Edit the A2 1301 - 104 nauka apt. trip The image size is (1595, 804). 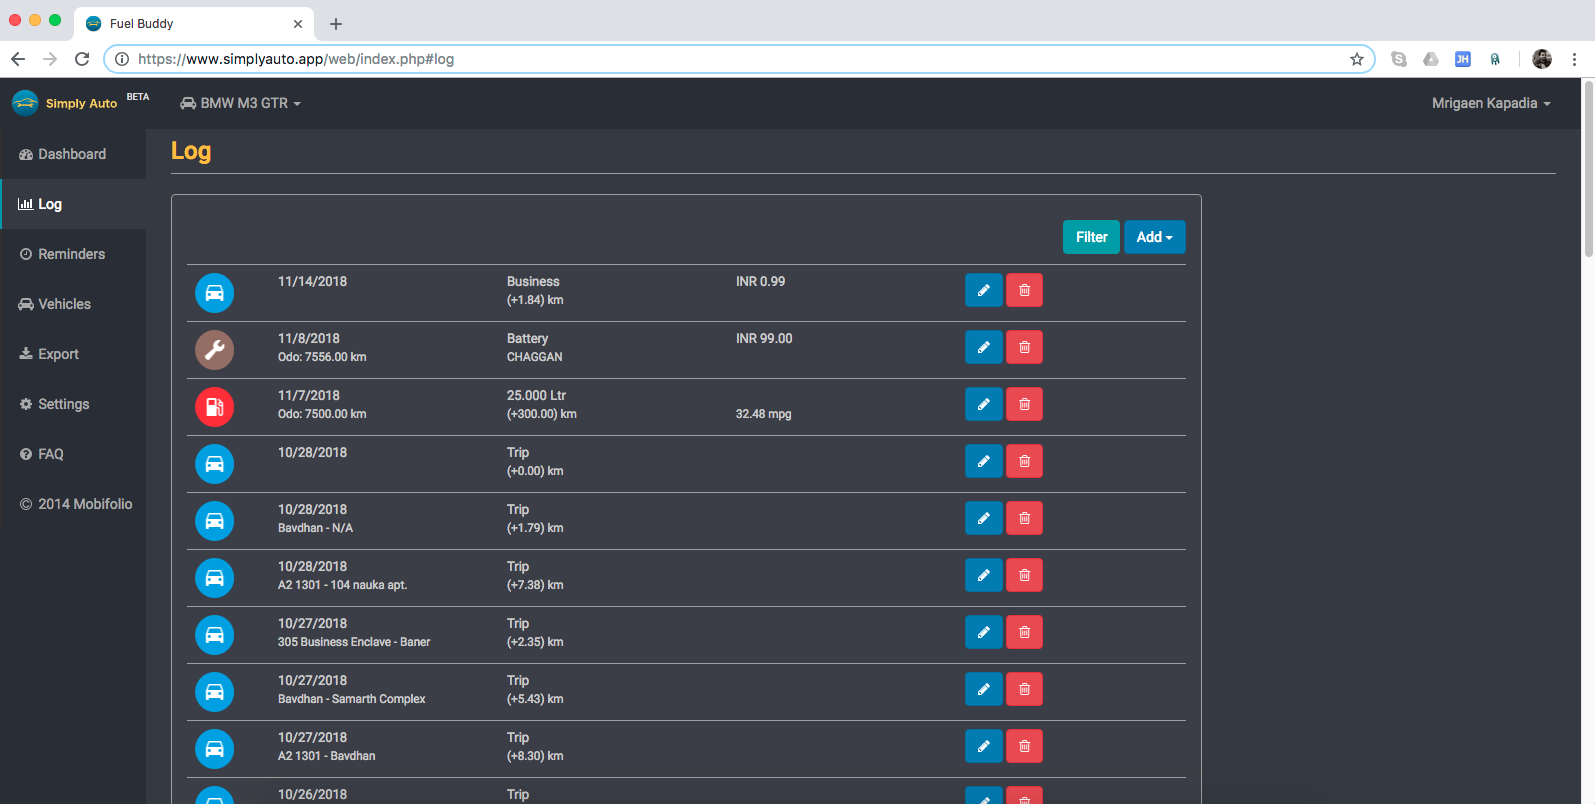983,575
